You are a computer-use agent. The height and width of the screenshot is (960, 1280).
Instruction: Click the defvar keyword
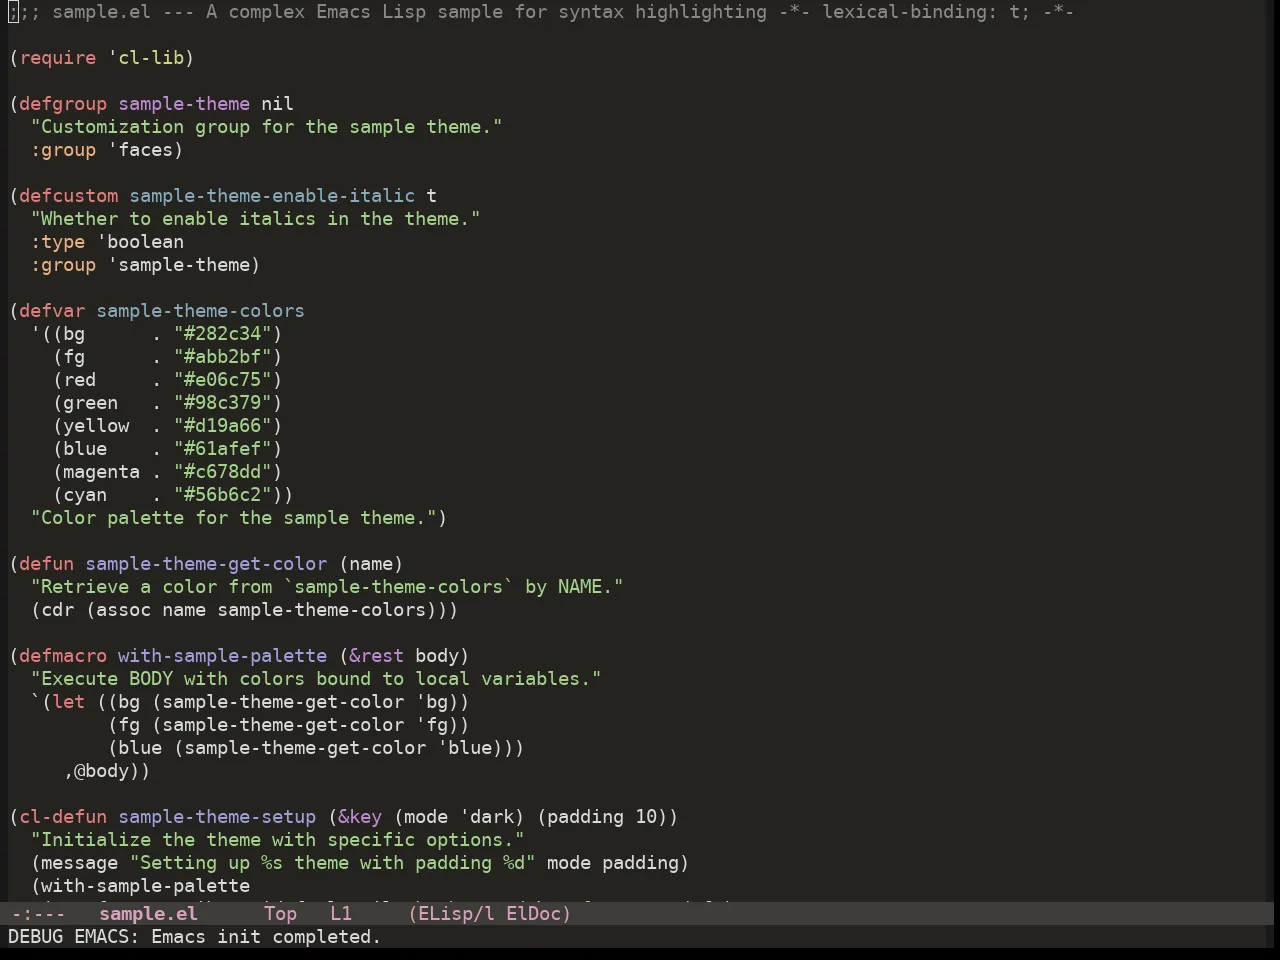(x=52, y=311)
